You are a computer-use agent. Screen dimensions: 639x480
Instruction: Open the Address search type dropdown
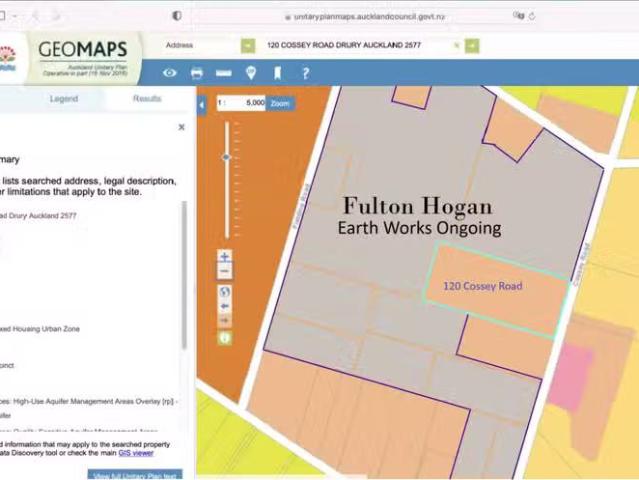coord(200,46)
